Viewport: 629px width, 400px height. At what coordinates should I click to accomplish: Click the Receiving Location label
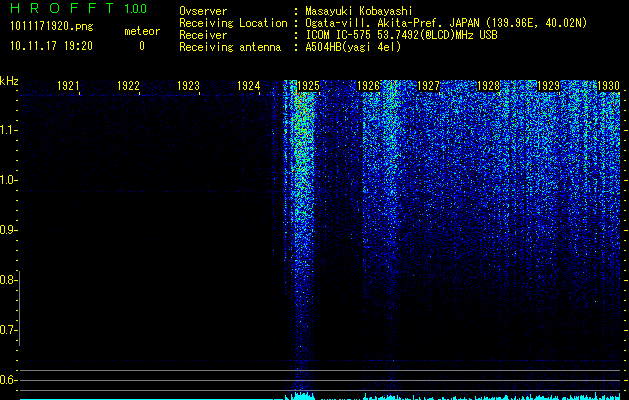233,23
